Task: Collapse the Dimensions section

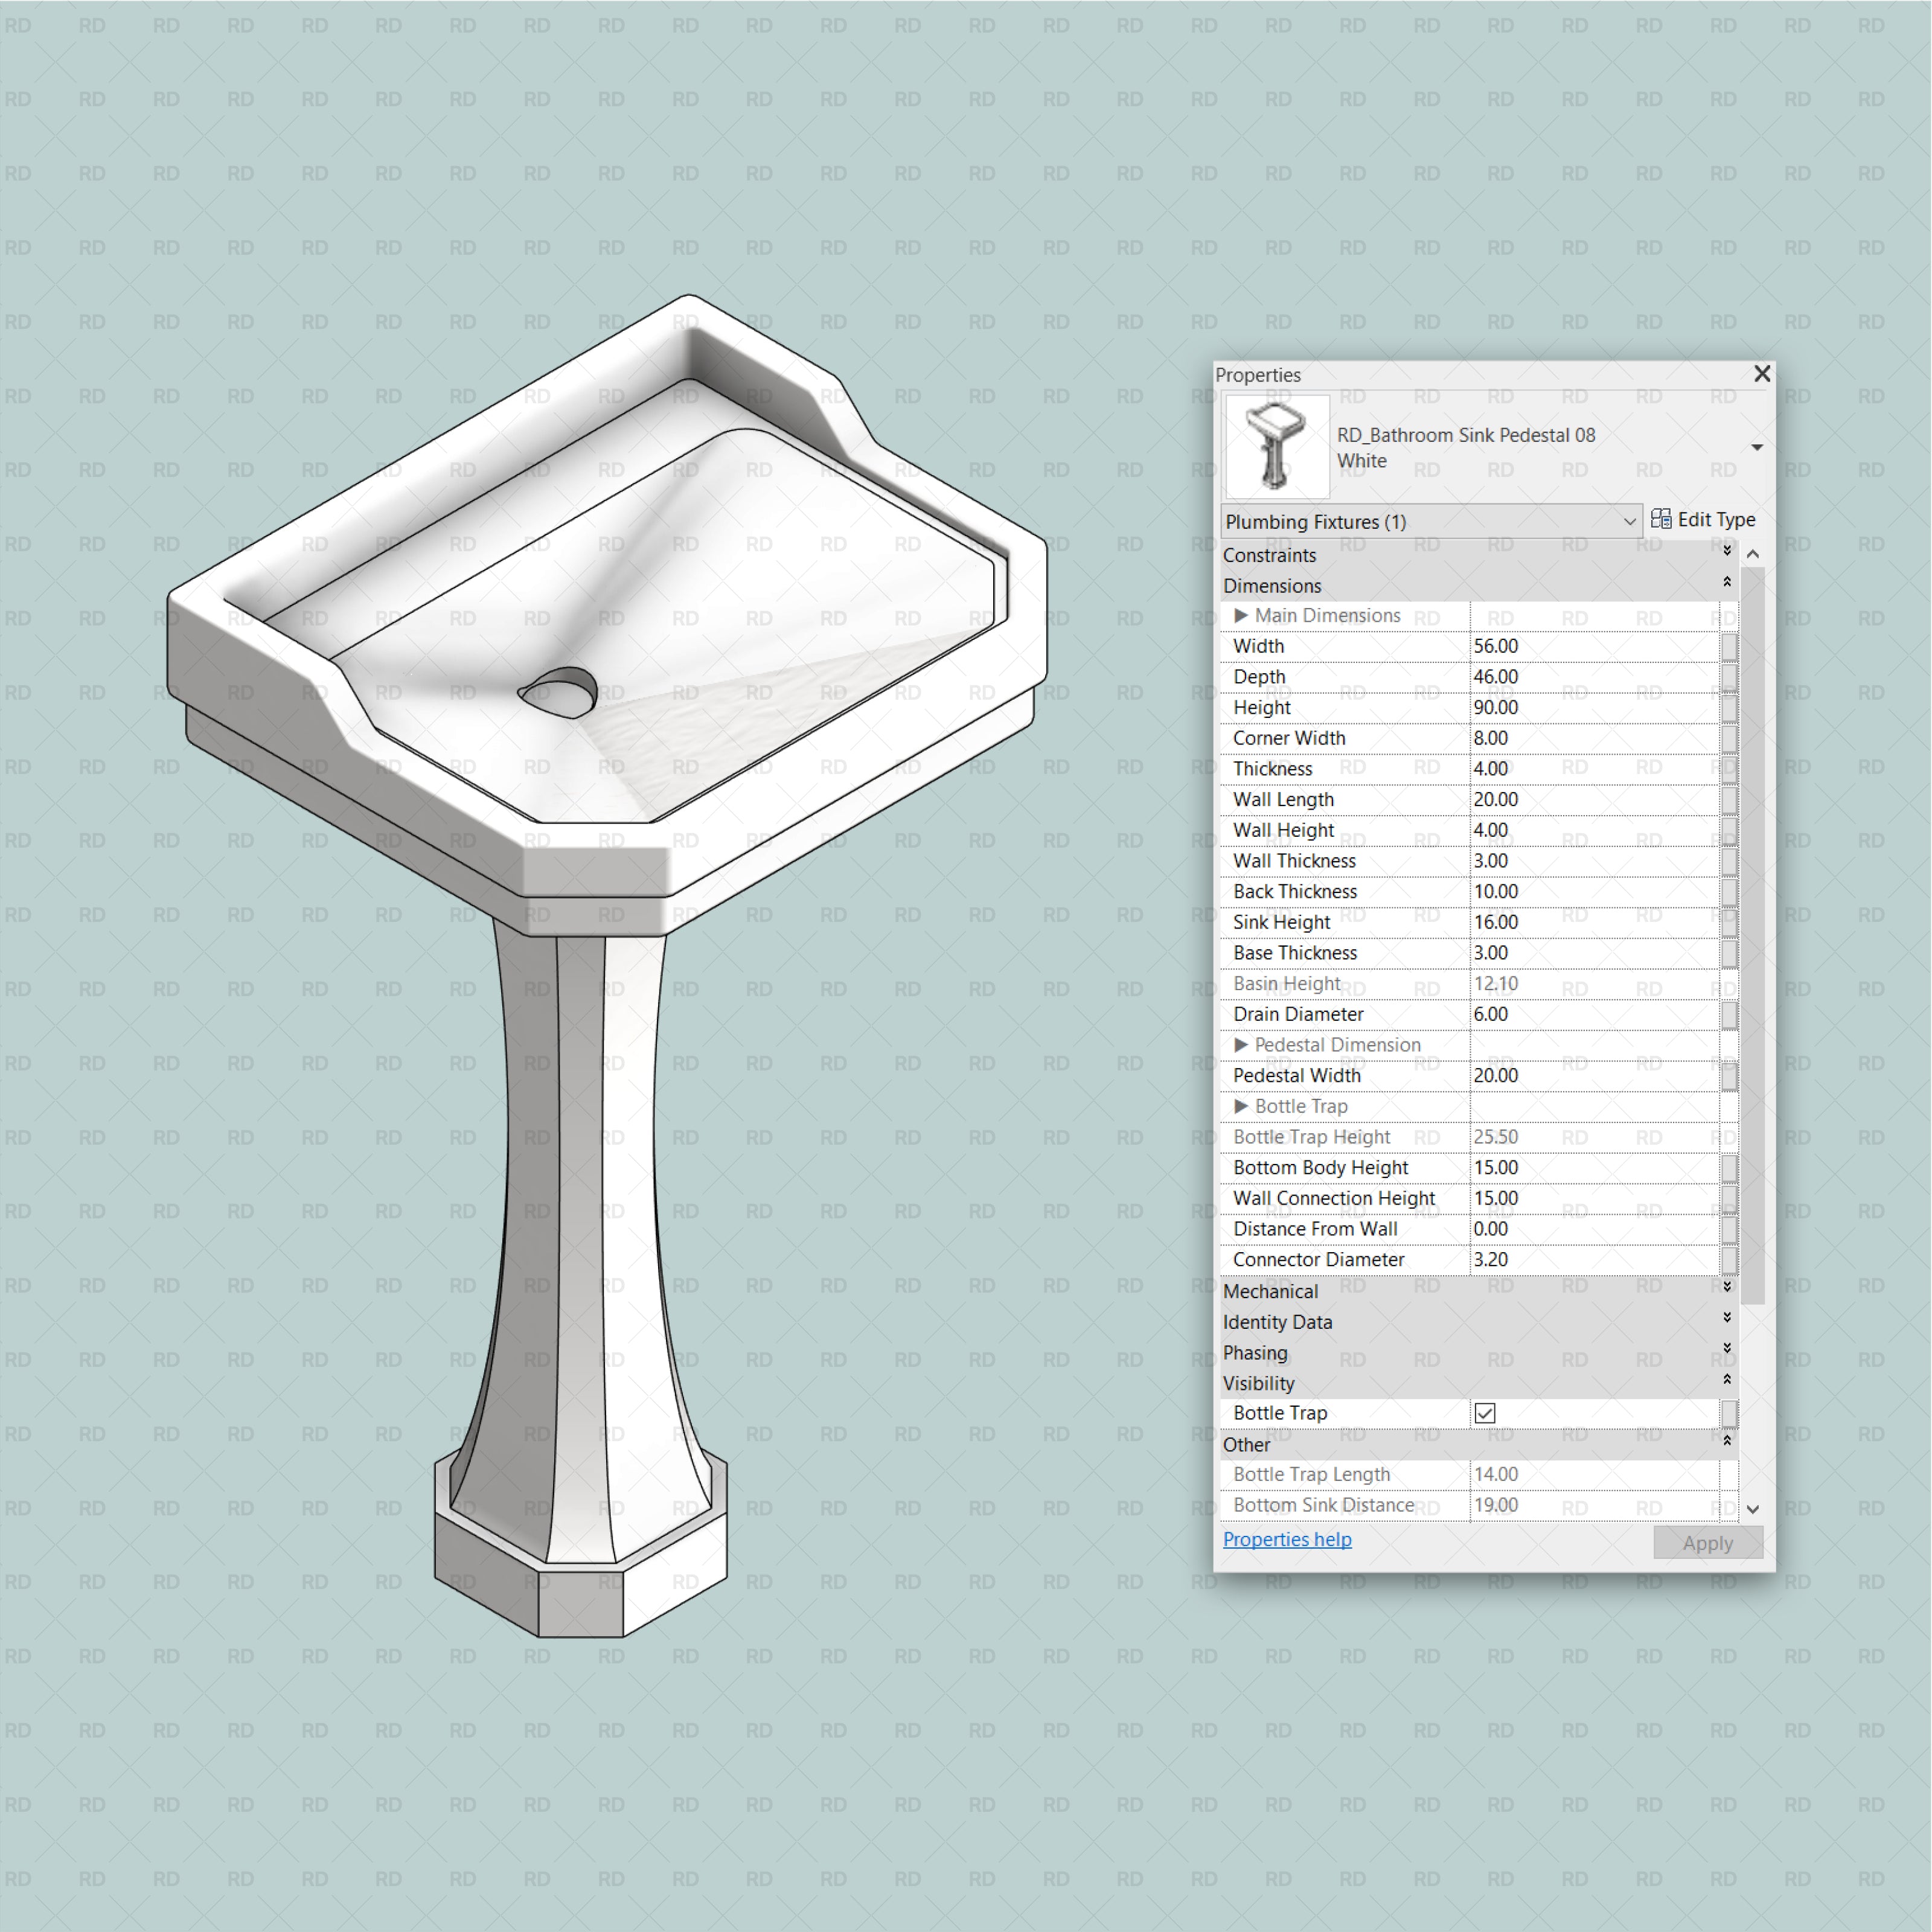Action: (1727, 582)
